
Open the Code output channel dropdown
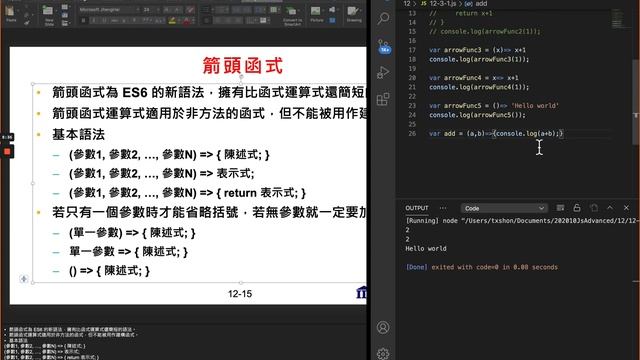coord(504,208)
